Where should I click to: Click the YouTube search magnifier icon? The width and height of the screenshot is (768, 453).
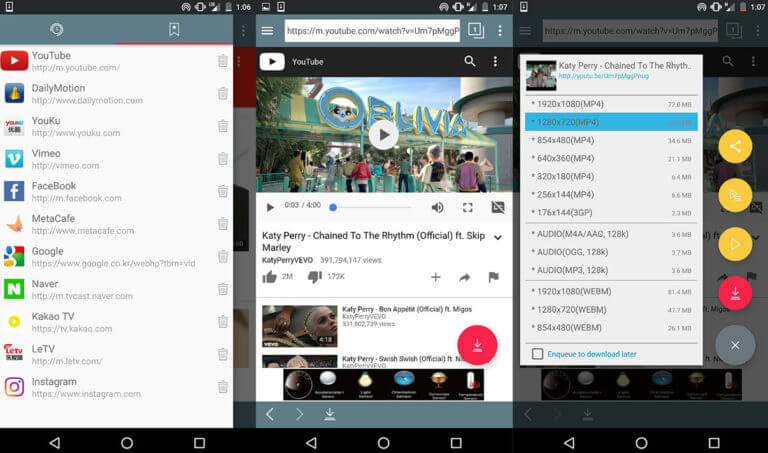tap(470, 62)
